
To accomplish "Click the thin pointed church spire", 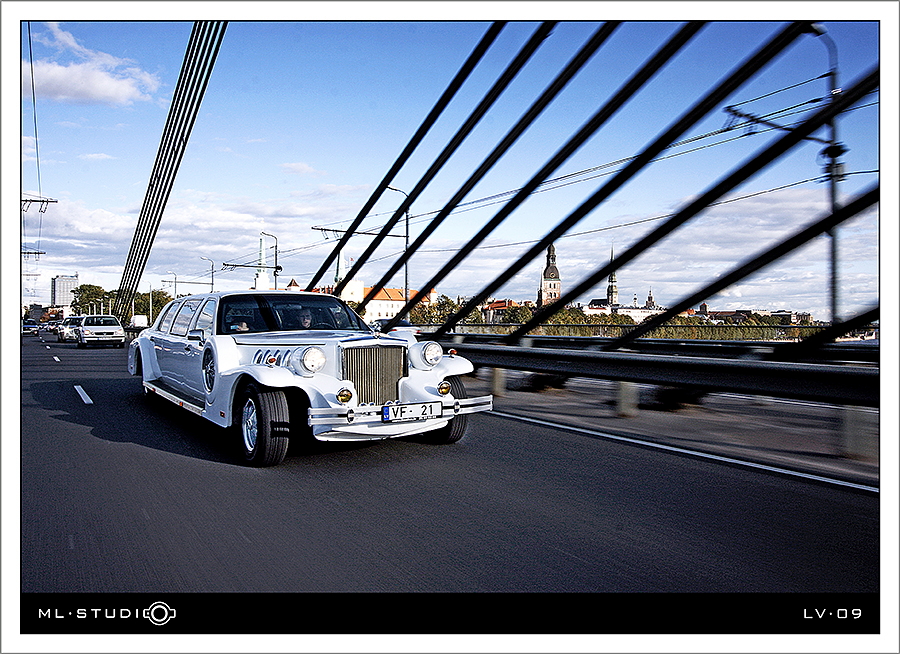I will (x=612, y=280).
